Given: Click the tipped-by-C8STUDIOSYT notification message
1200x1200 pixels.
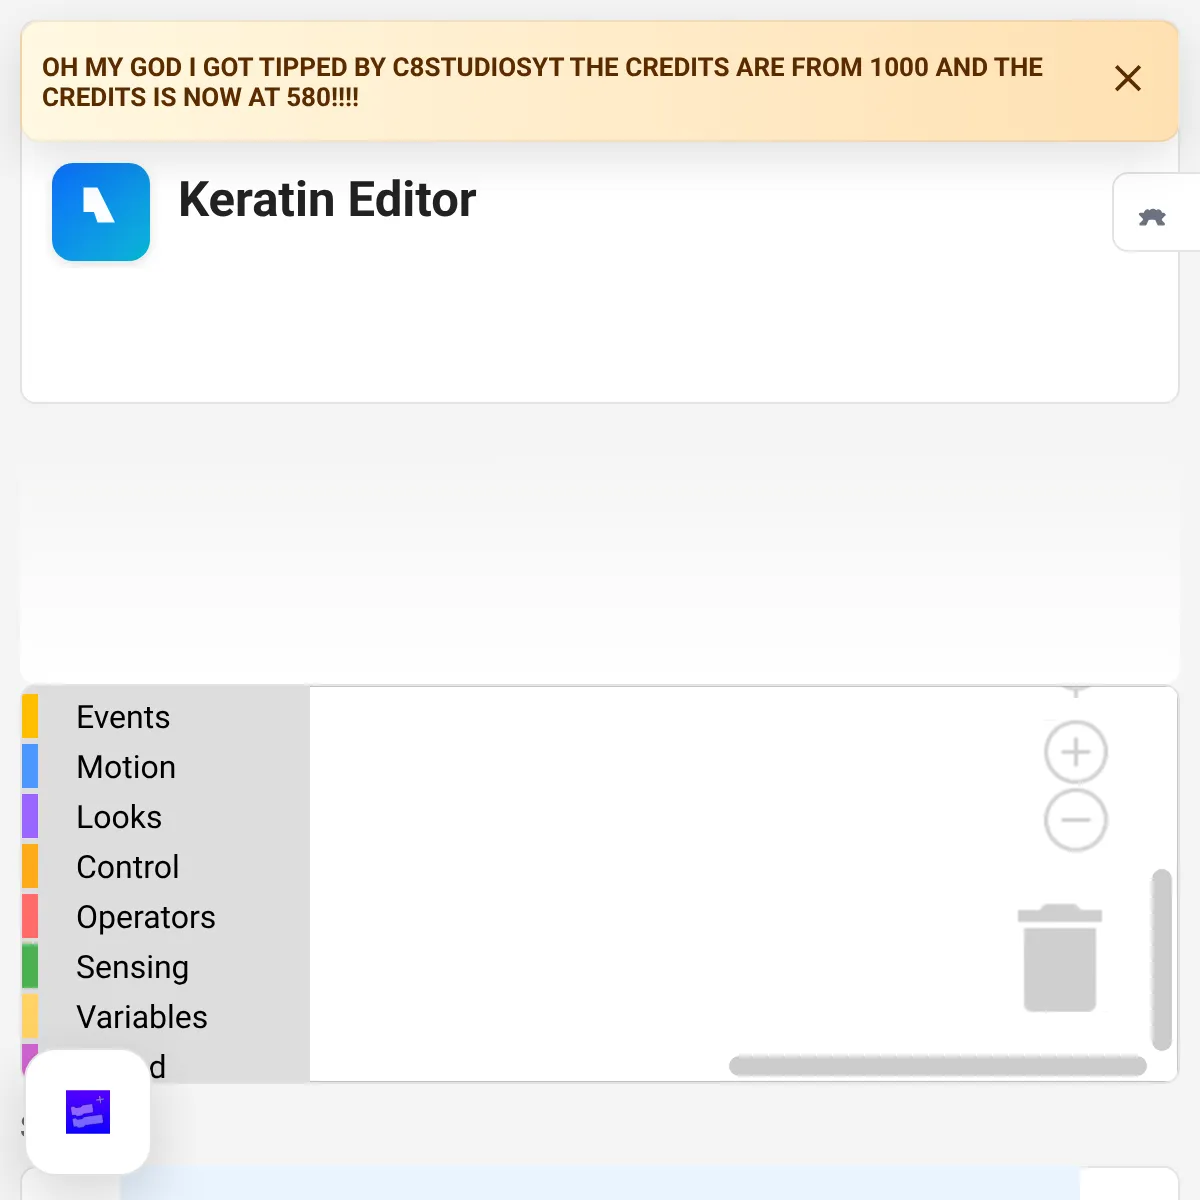Looking at the screenshot, I should click(x=542, y=82).
